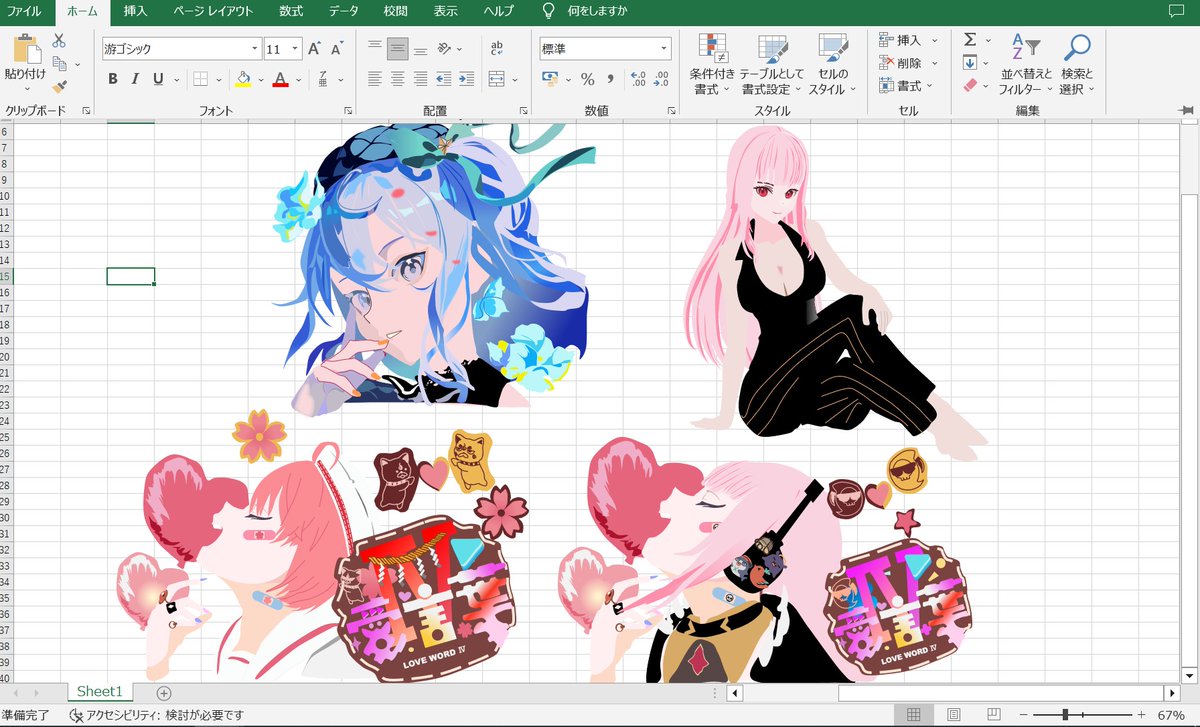
Task: Open font color dropdown arrow
Action: coord(298,79)
